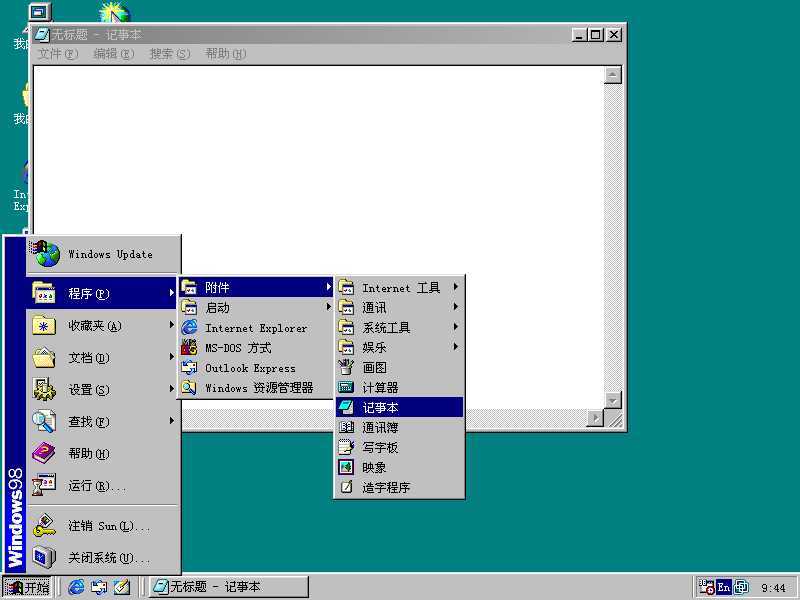800x600 pixels.
Task: Launch Internet Explorer from Programs menu
Action: tap(256, 328)
